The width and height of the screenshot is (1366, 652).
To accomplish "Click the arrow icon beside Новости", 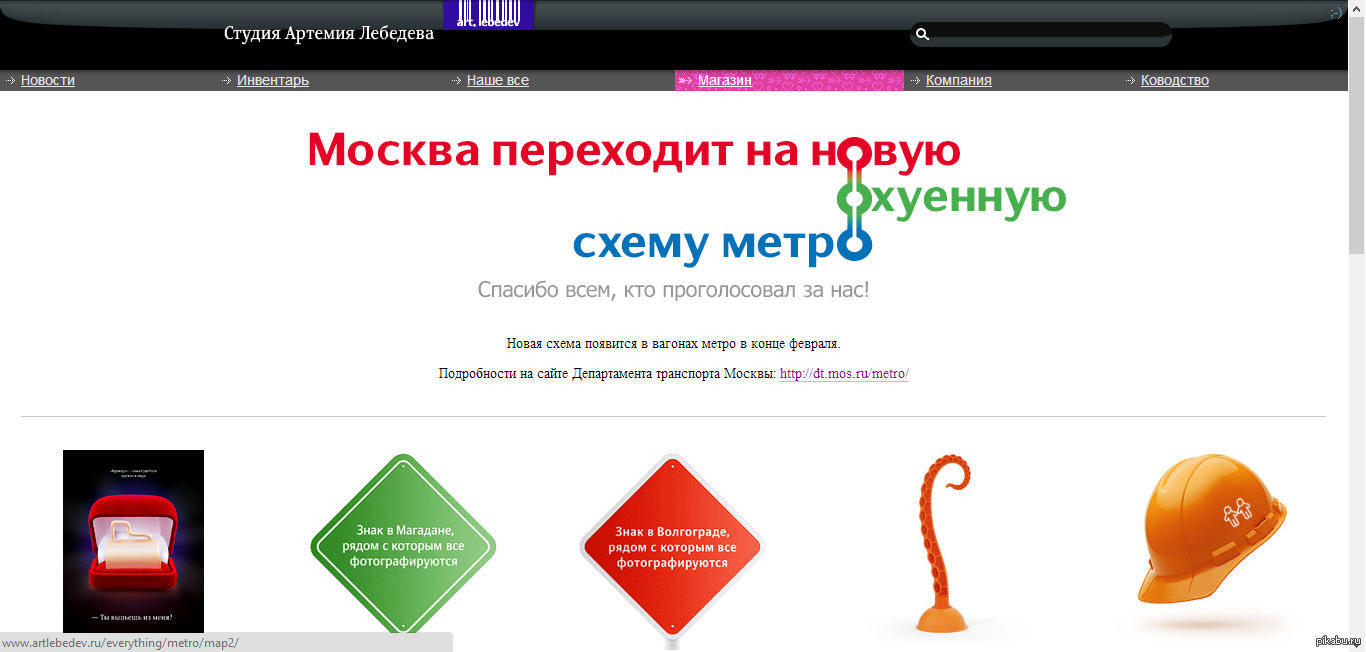I will (9, 81).
